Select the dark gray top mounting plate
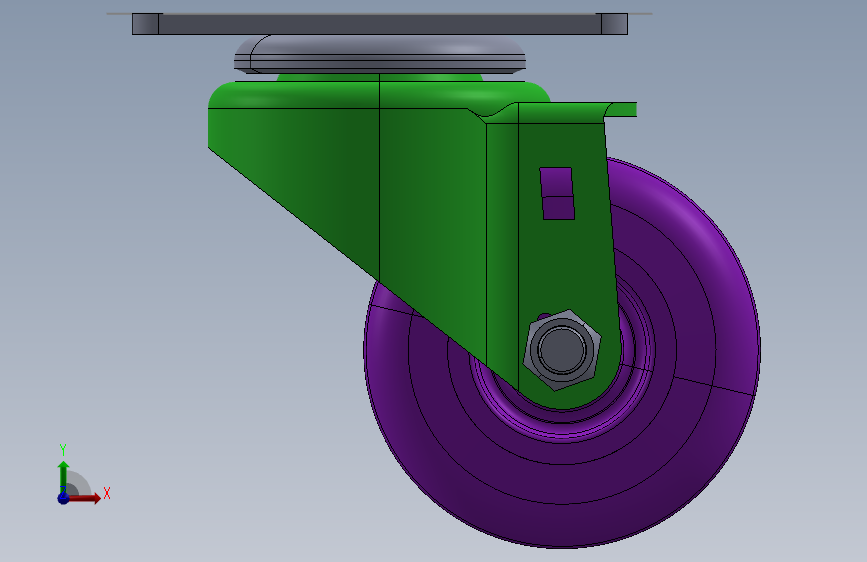This screenshot has width=867, height=562. [380, 24]
